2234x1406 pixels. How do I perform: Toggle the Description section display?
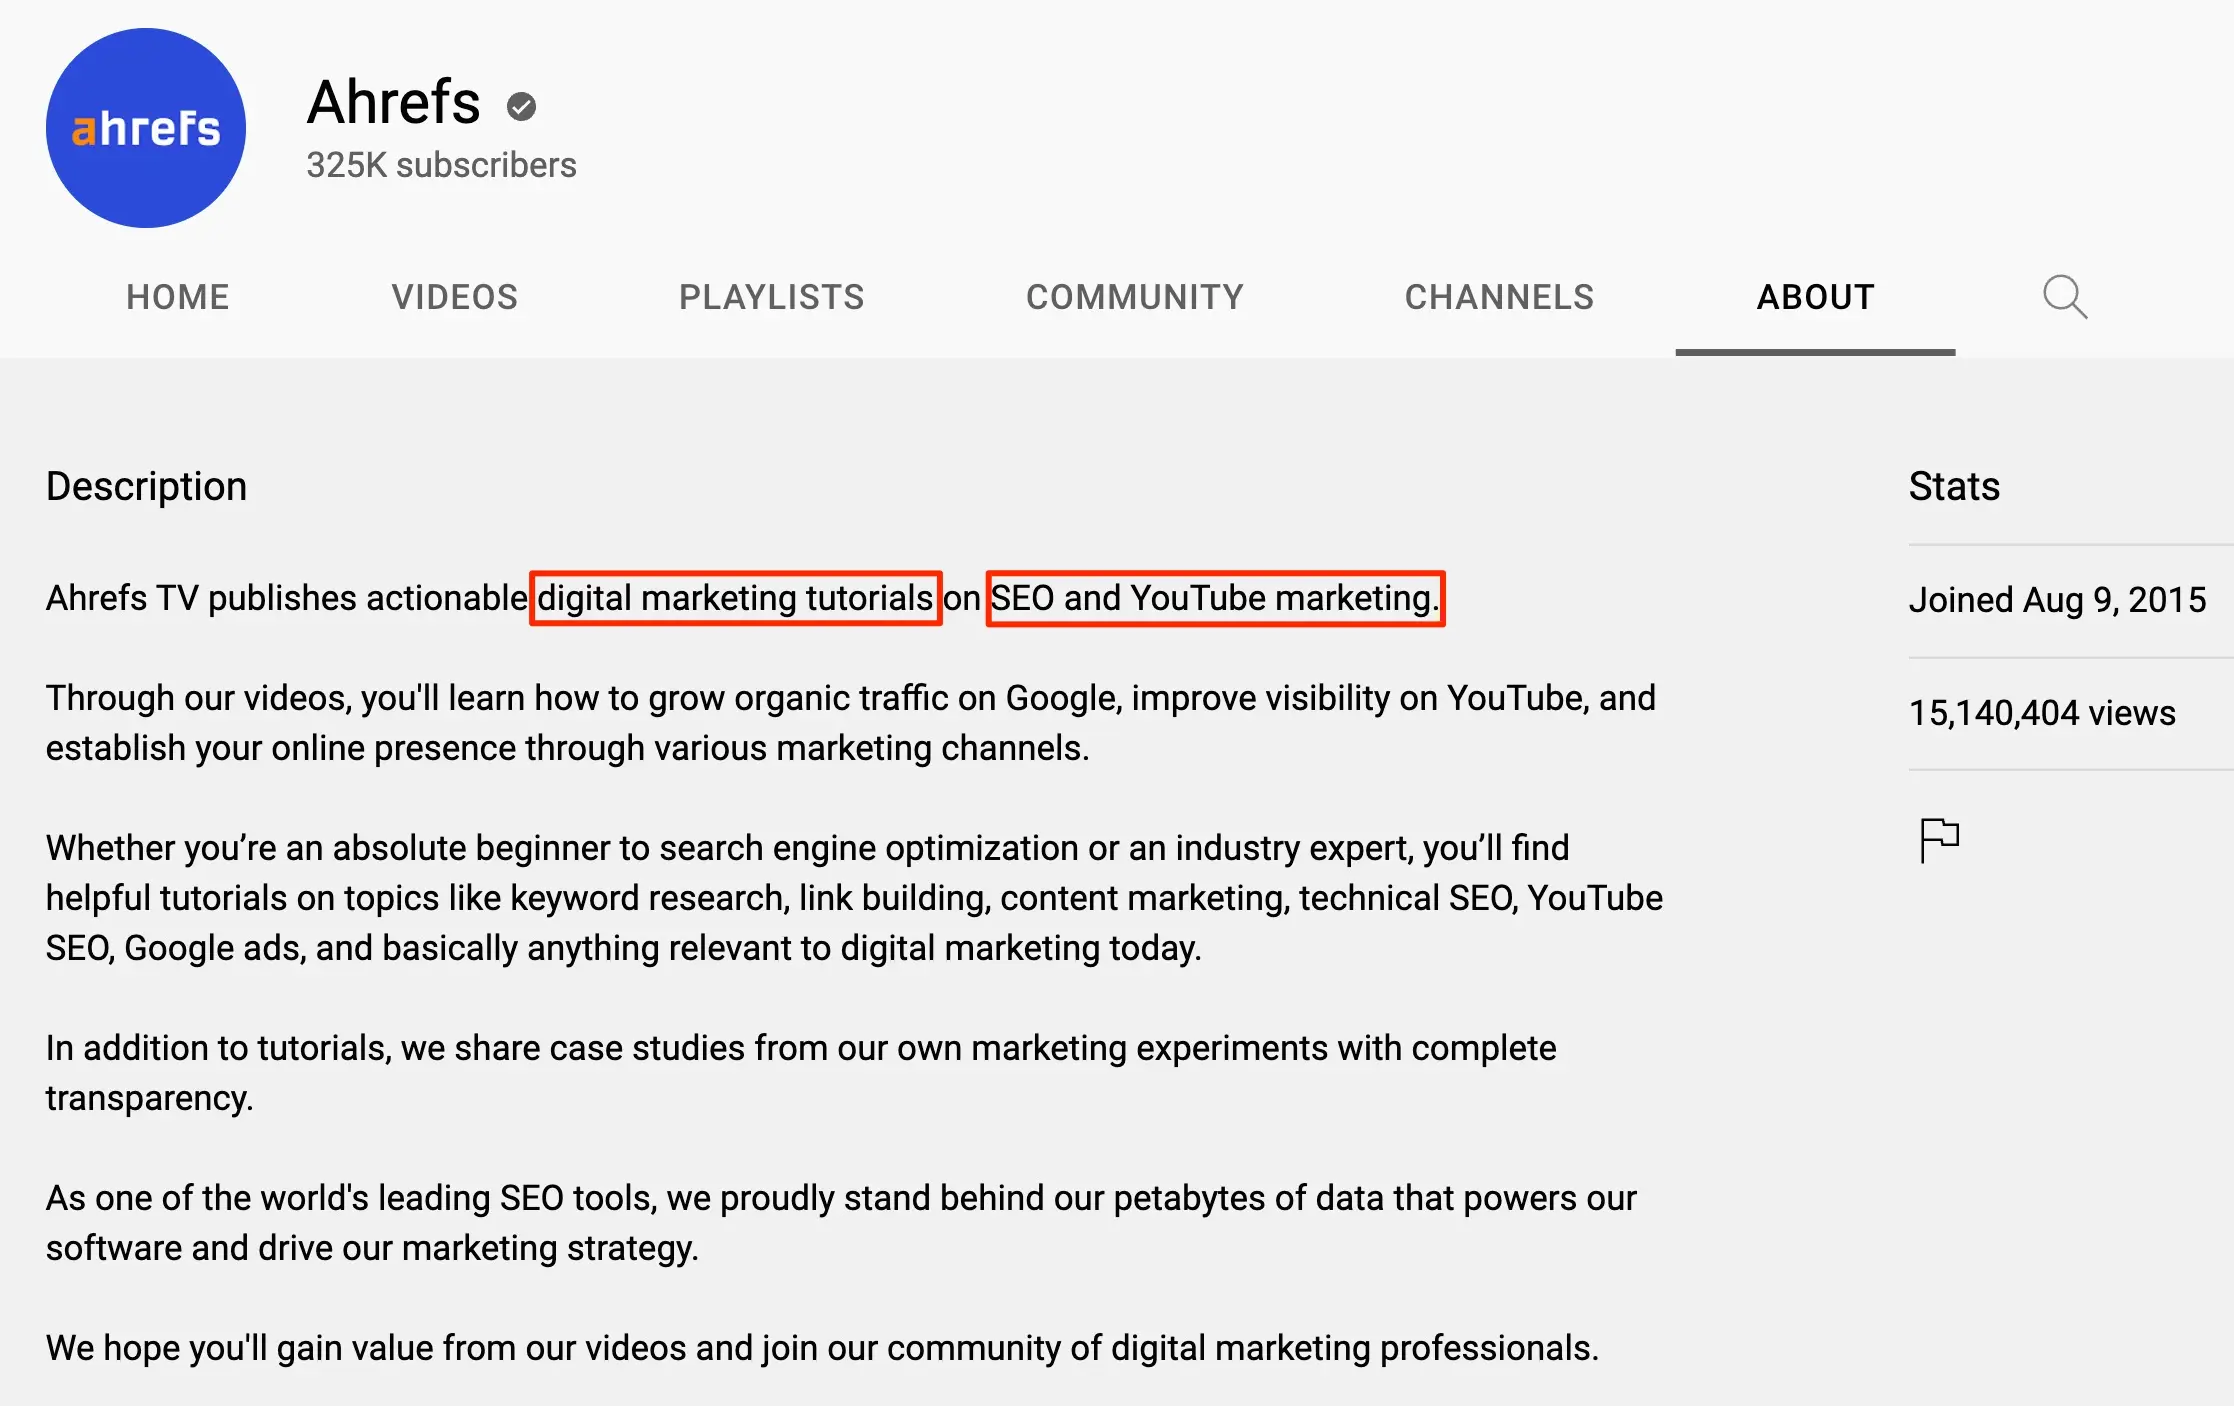144,484
